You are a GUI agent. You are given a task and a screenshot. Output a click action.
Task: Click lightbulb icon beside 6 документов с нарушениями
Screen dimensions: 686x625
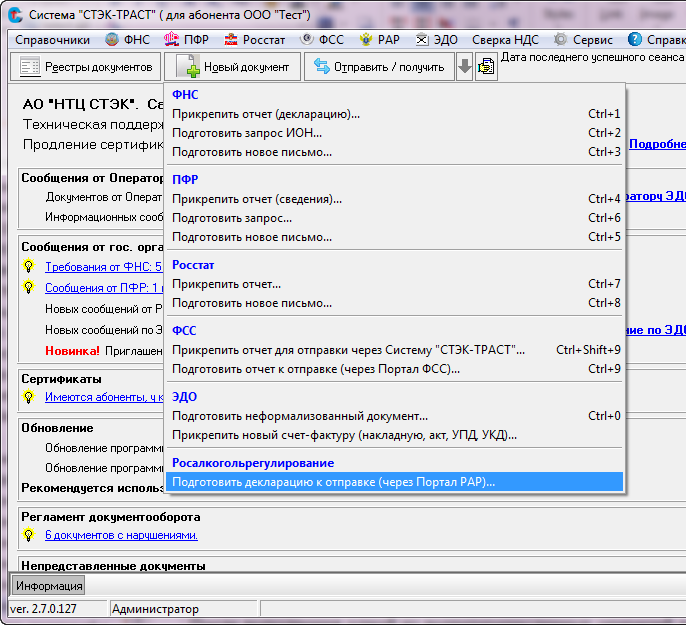coord(28,534)
